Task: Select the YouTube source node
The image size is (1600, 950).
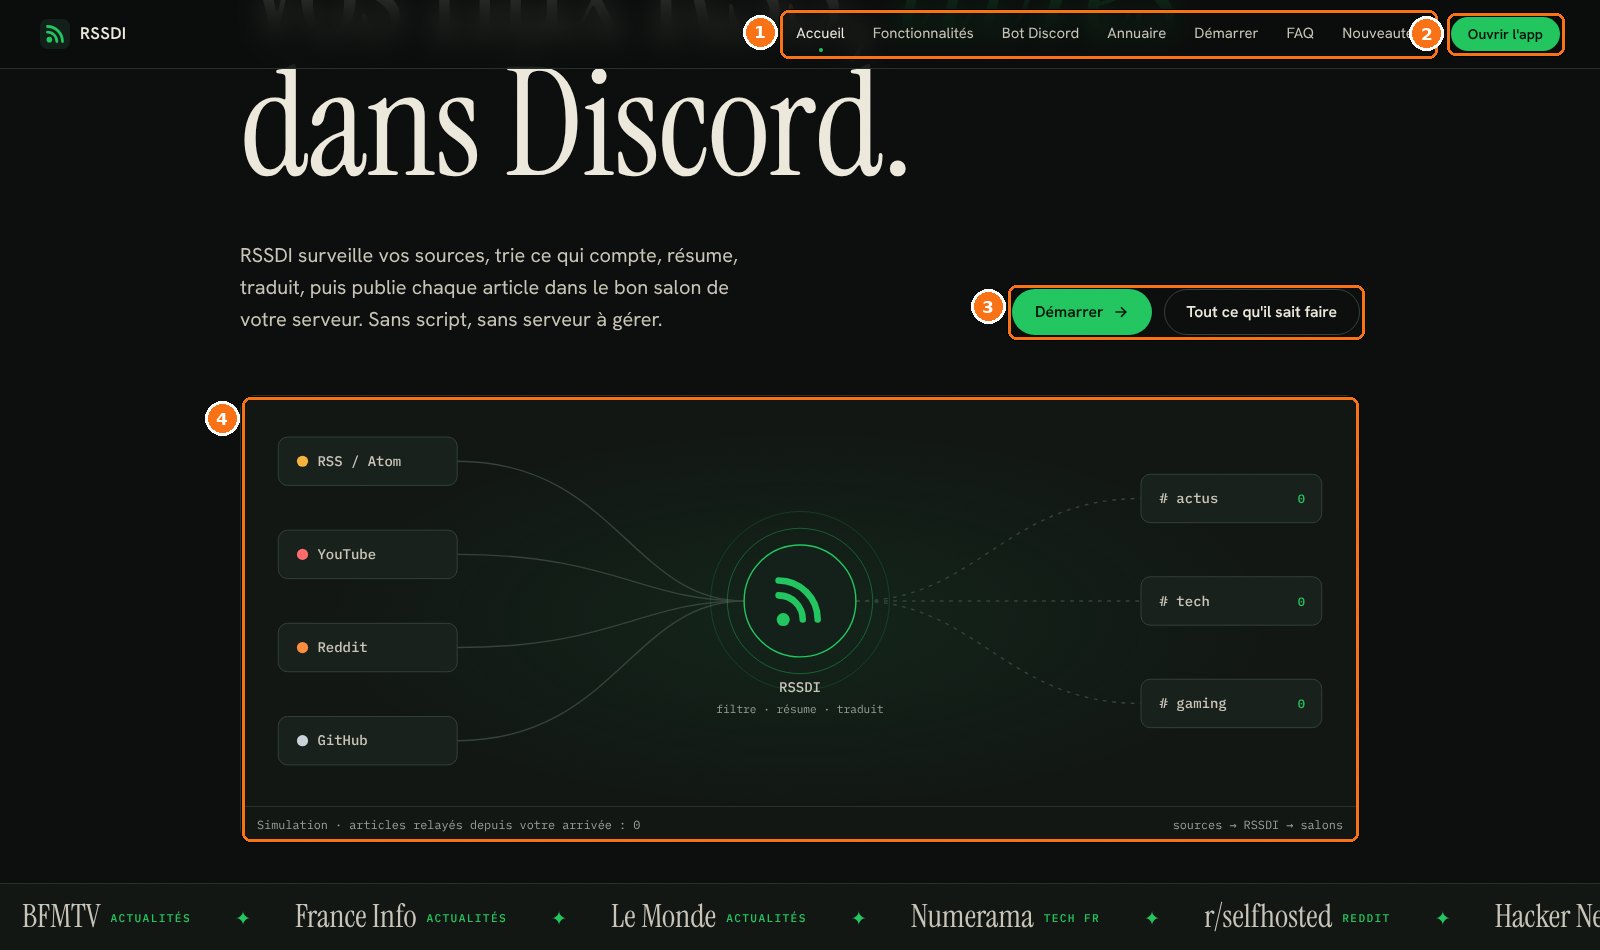Action: (x=367, y=554)
